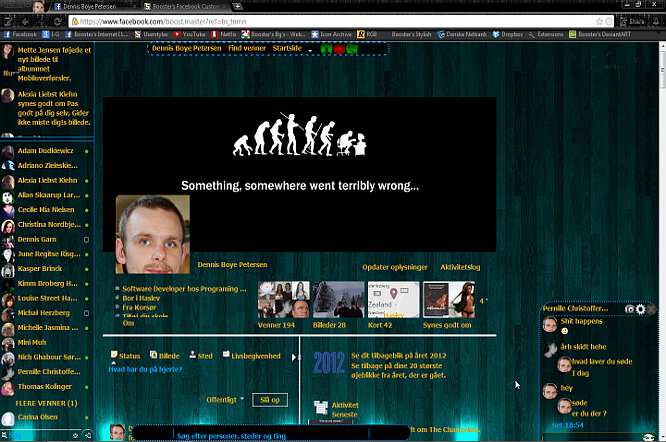Open chat with Carina Olsen
The image size is (666, 442).
(x=45, y=417)
